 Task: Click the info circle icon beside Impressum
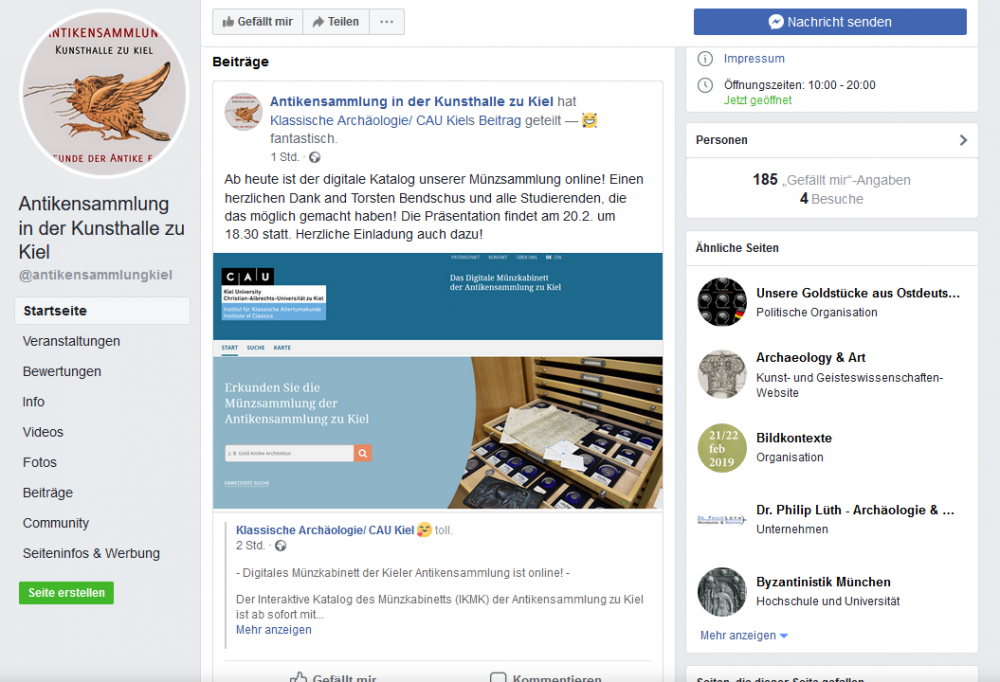point(705,59)
